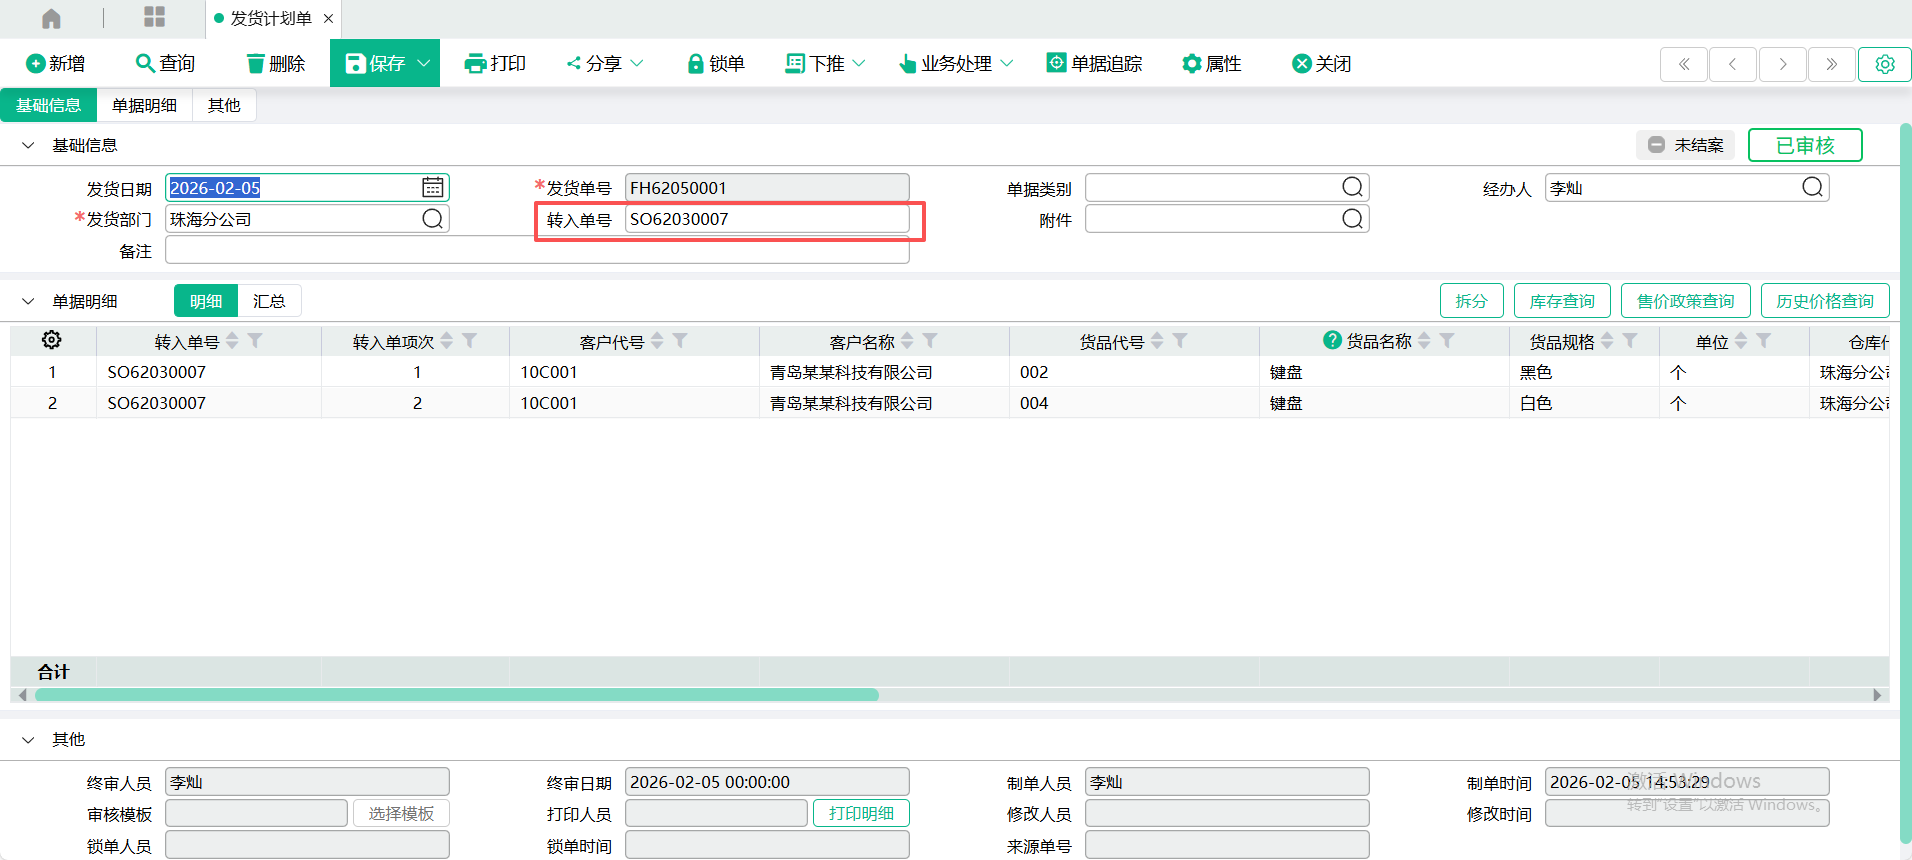Click the settings gear at top right
Viewport: 1912px width, 860px height.
coord(1884,64)
